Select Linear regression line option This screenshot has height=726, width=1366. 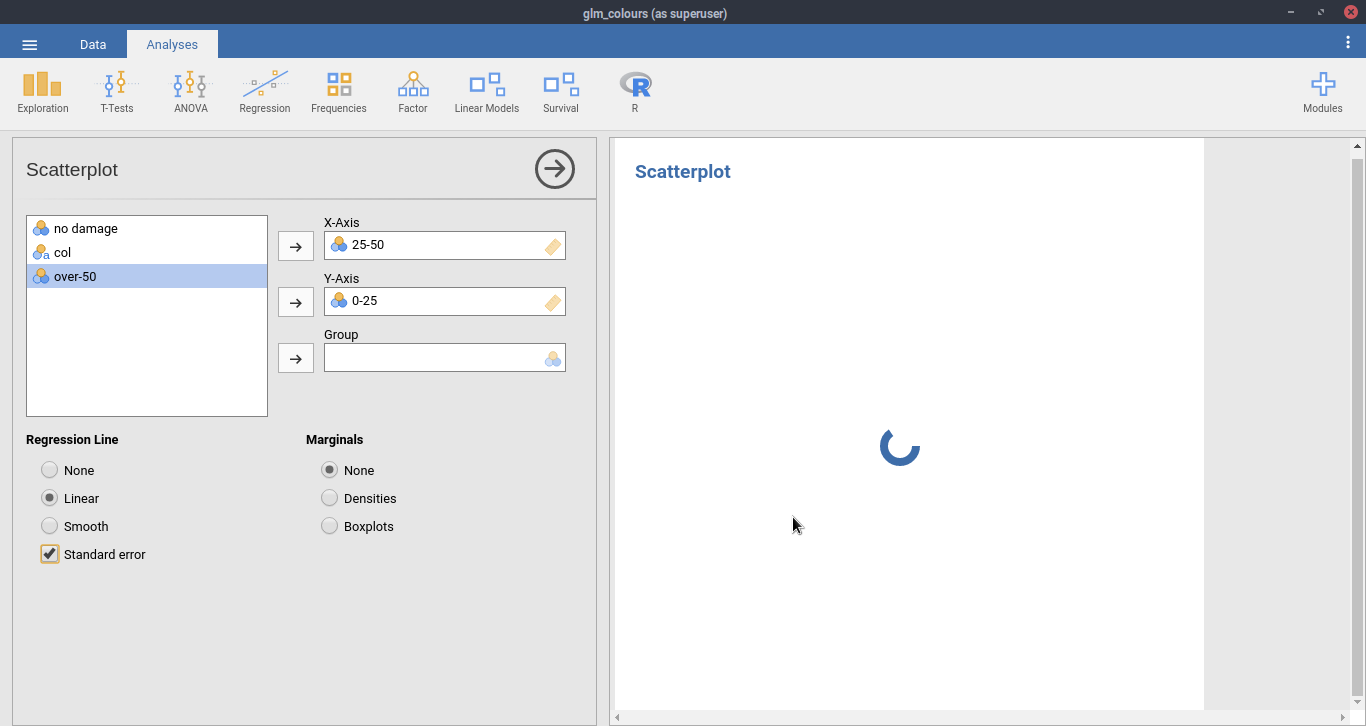70,498
